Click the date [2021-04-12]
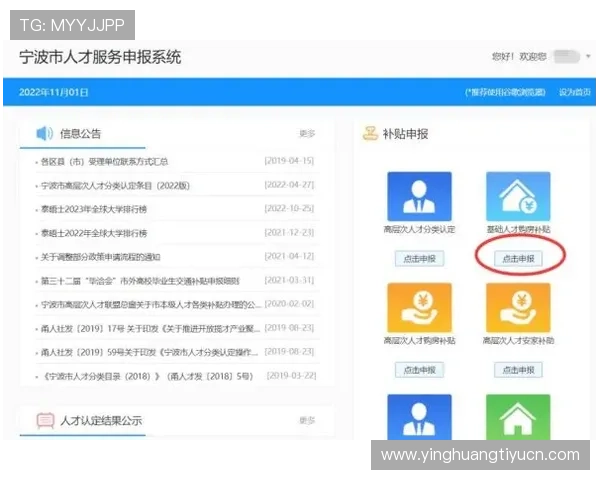 [289, 256]
